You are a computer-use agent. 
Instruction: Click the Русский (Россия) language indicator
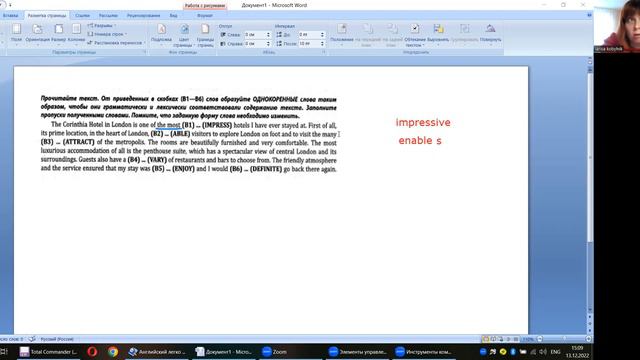pos(57,339)
